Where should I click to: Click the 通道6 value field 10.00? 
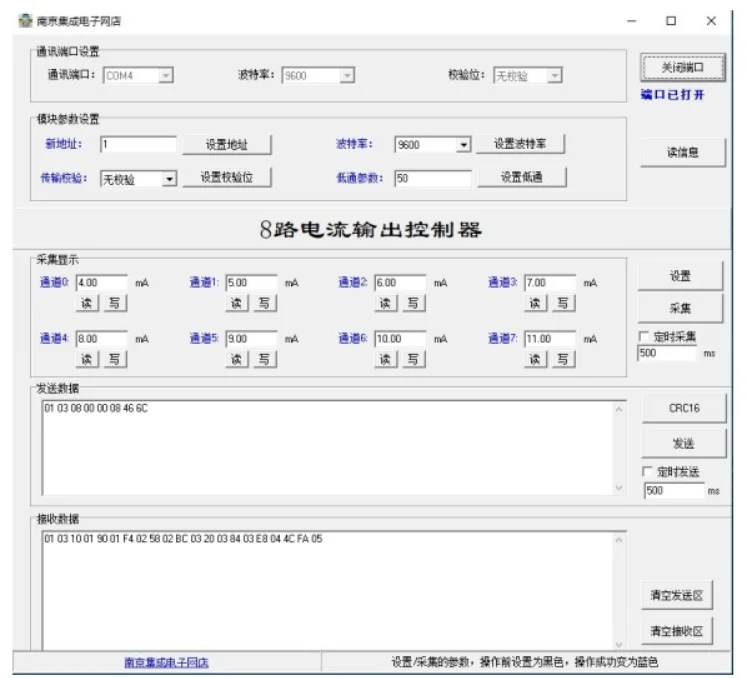400,338
